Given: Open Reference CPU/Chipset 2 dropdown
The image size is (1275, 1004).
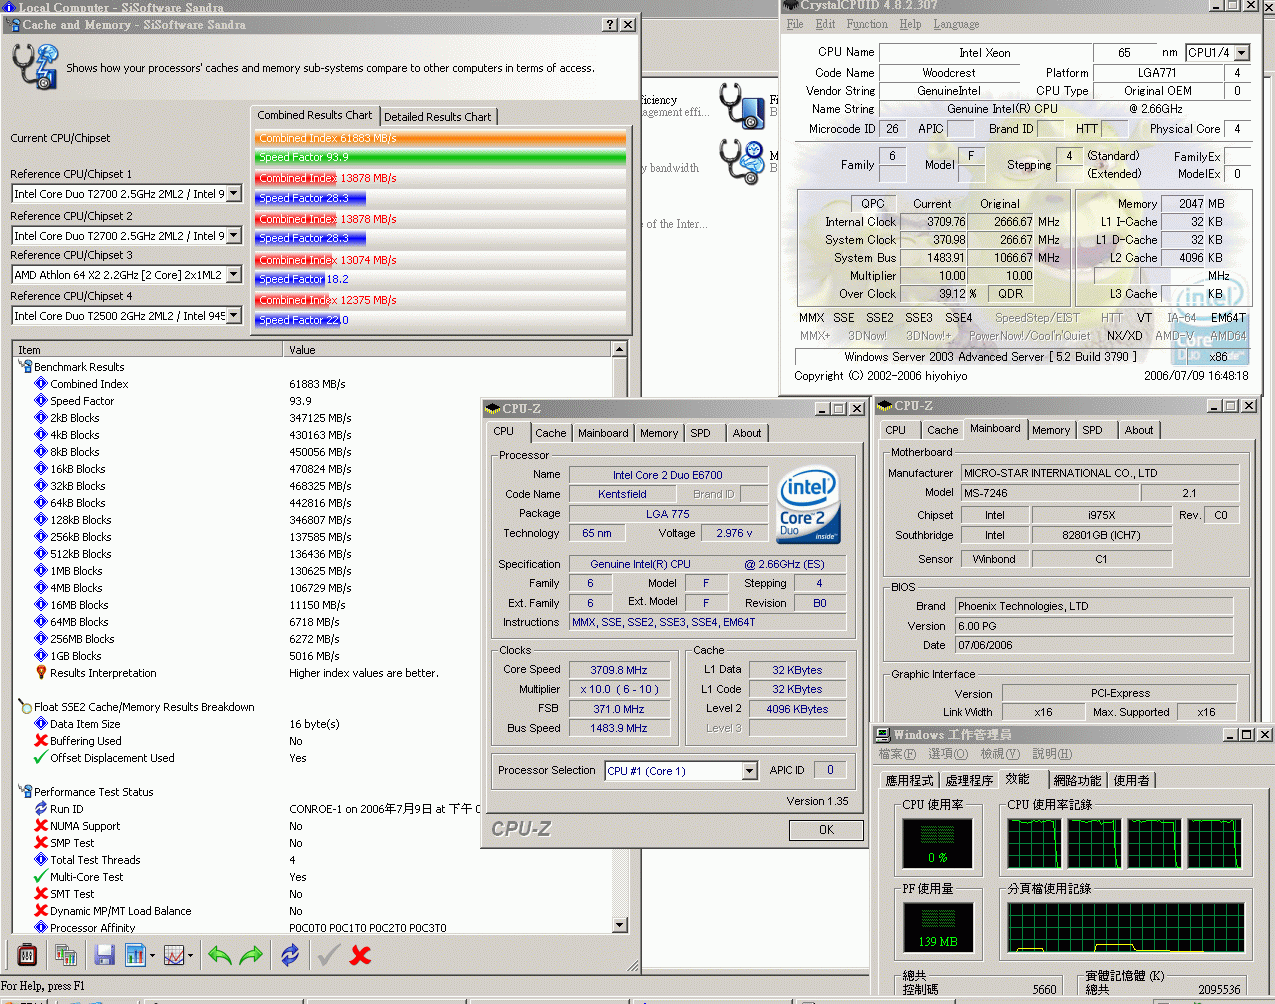Looking at the screenshot, I should [234, 236].
